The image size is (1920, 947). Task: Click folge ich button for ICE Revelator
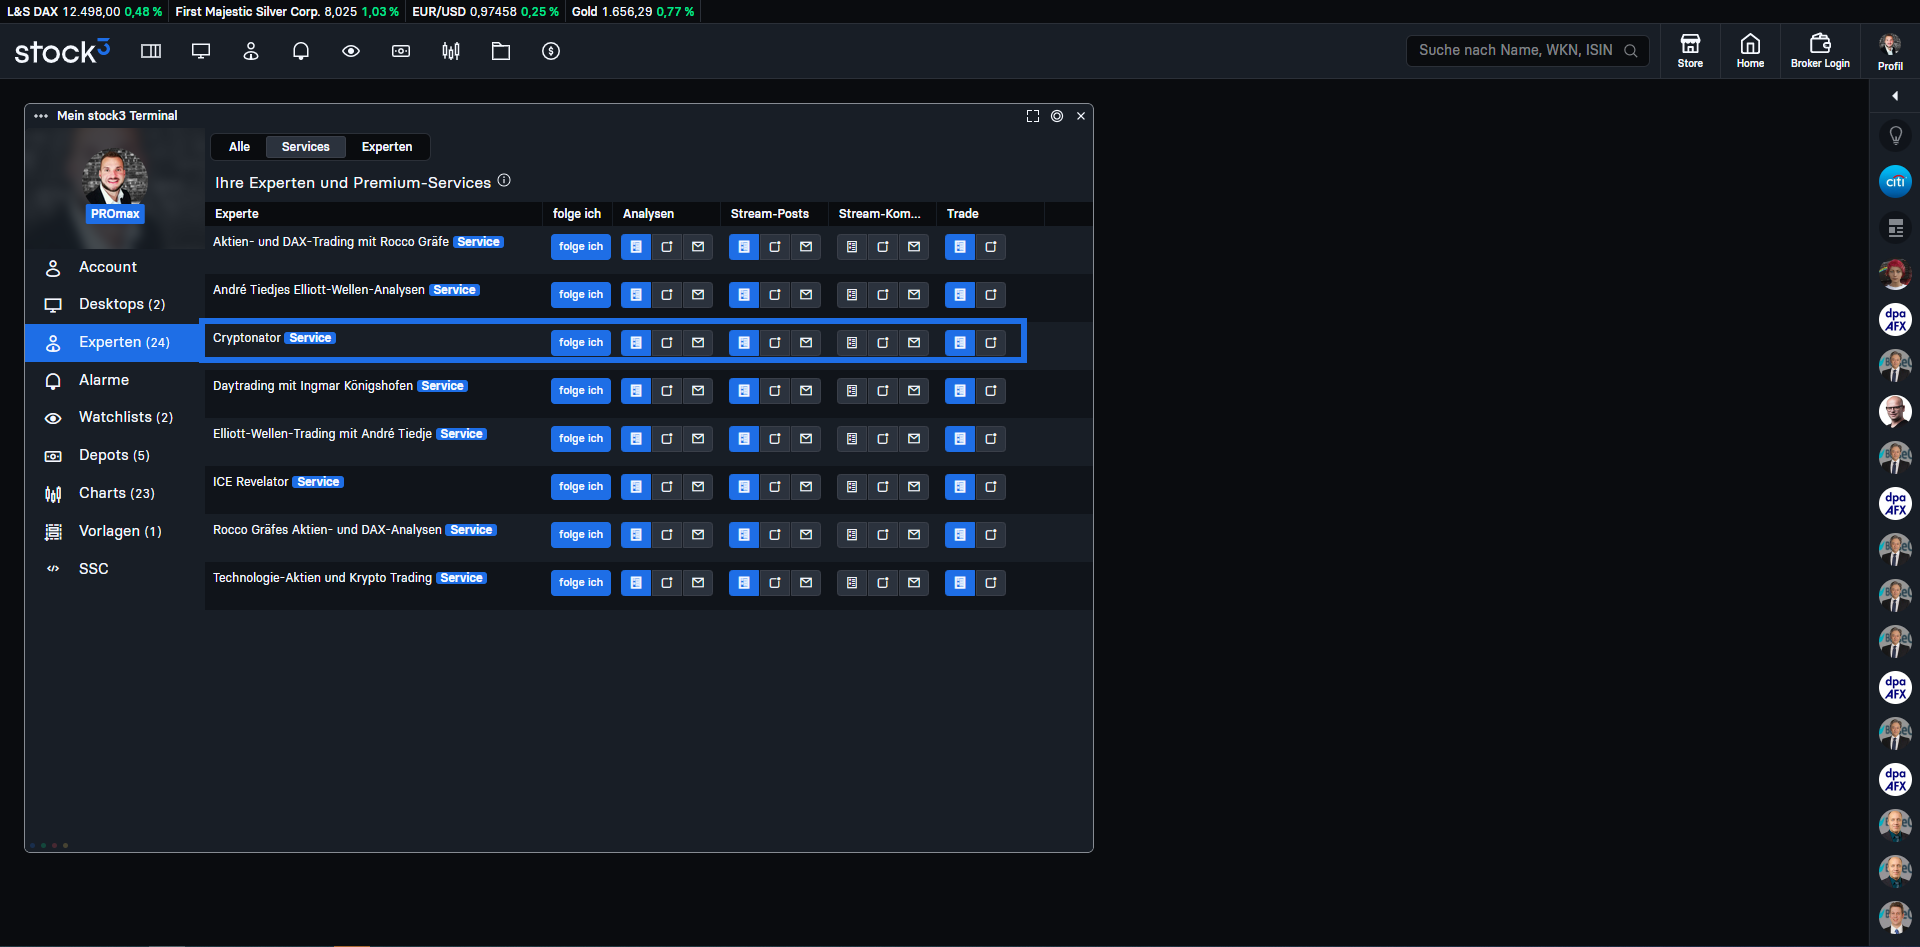pos(581,487)
